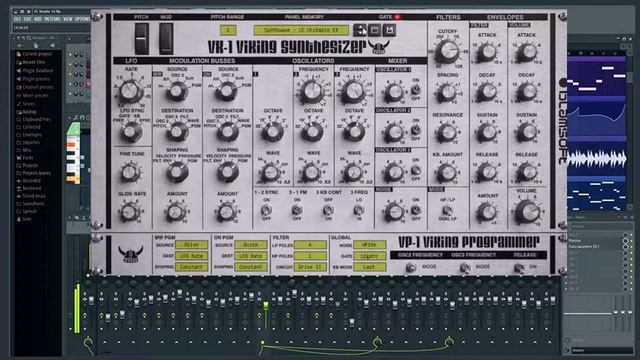
Task: Open the MW PGM Source dropdown
Action: (x=191, y=245)
